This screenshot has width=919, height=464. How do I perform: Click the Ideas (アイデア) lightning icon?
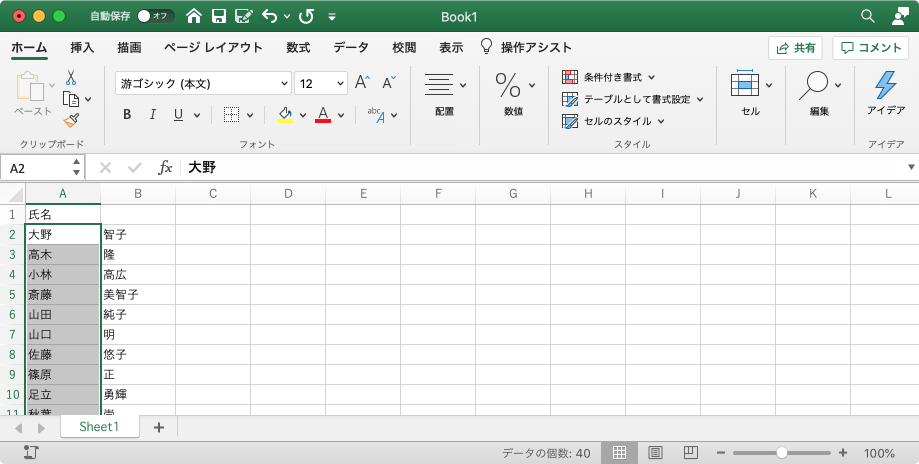click(x=886, y=85)
